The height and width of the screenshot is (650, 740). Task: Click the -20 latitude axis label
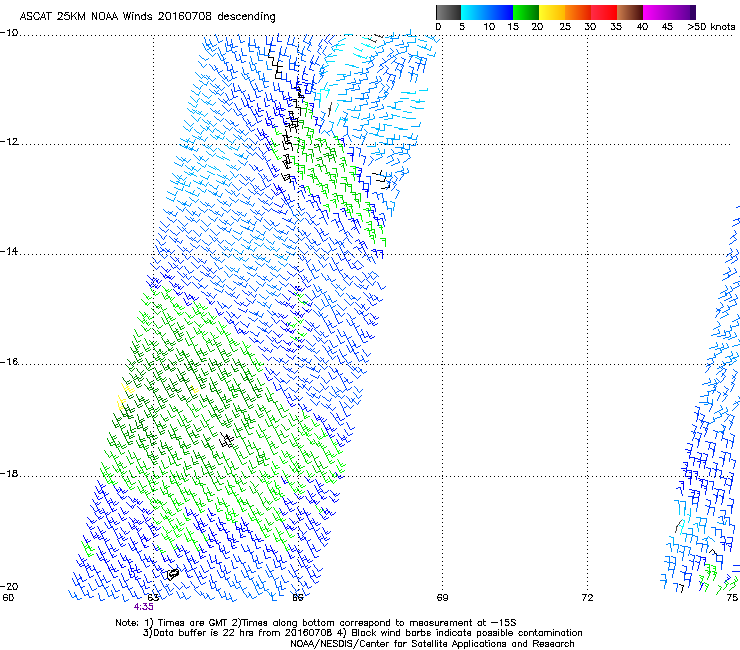9,586
